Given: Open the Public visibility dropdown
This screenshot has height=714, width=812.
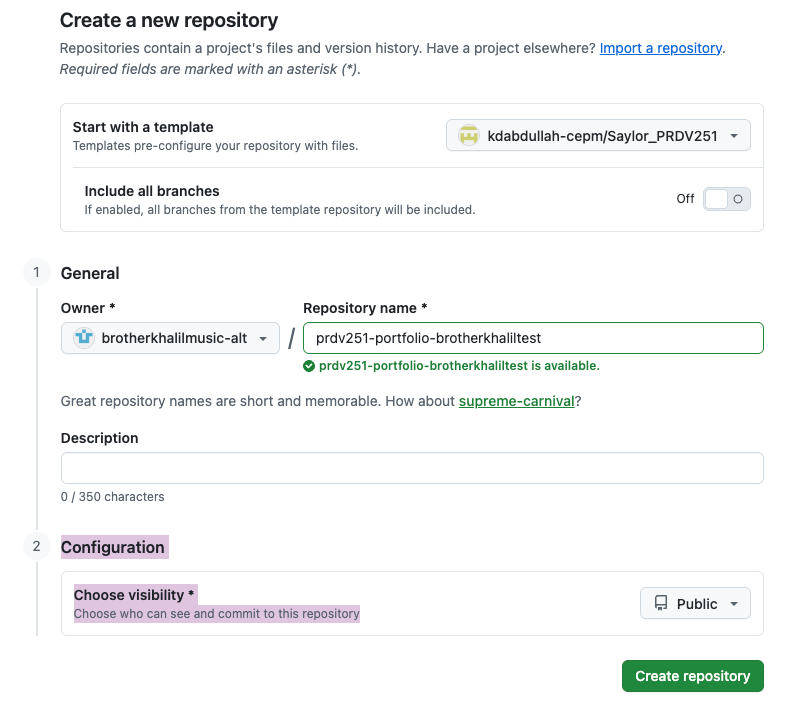Looking at the screenshot, I should [x=695, y=603].
